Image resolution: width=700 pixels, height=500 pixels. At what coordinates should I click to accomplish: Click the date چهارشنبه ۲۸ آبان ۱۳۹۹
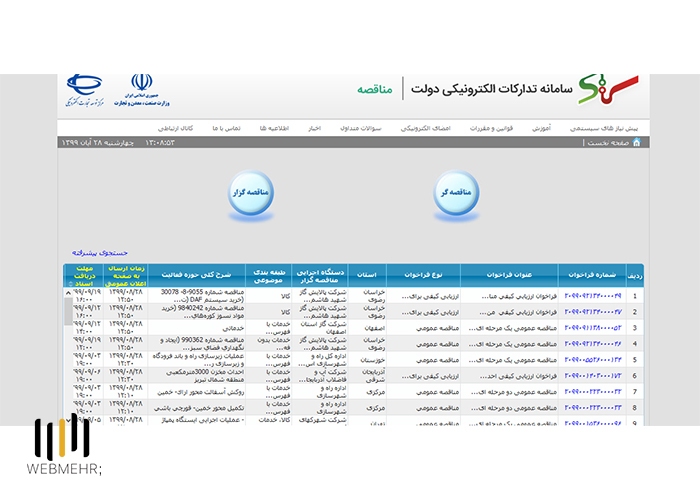(97, 143)
